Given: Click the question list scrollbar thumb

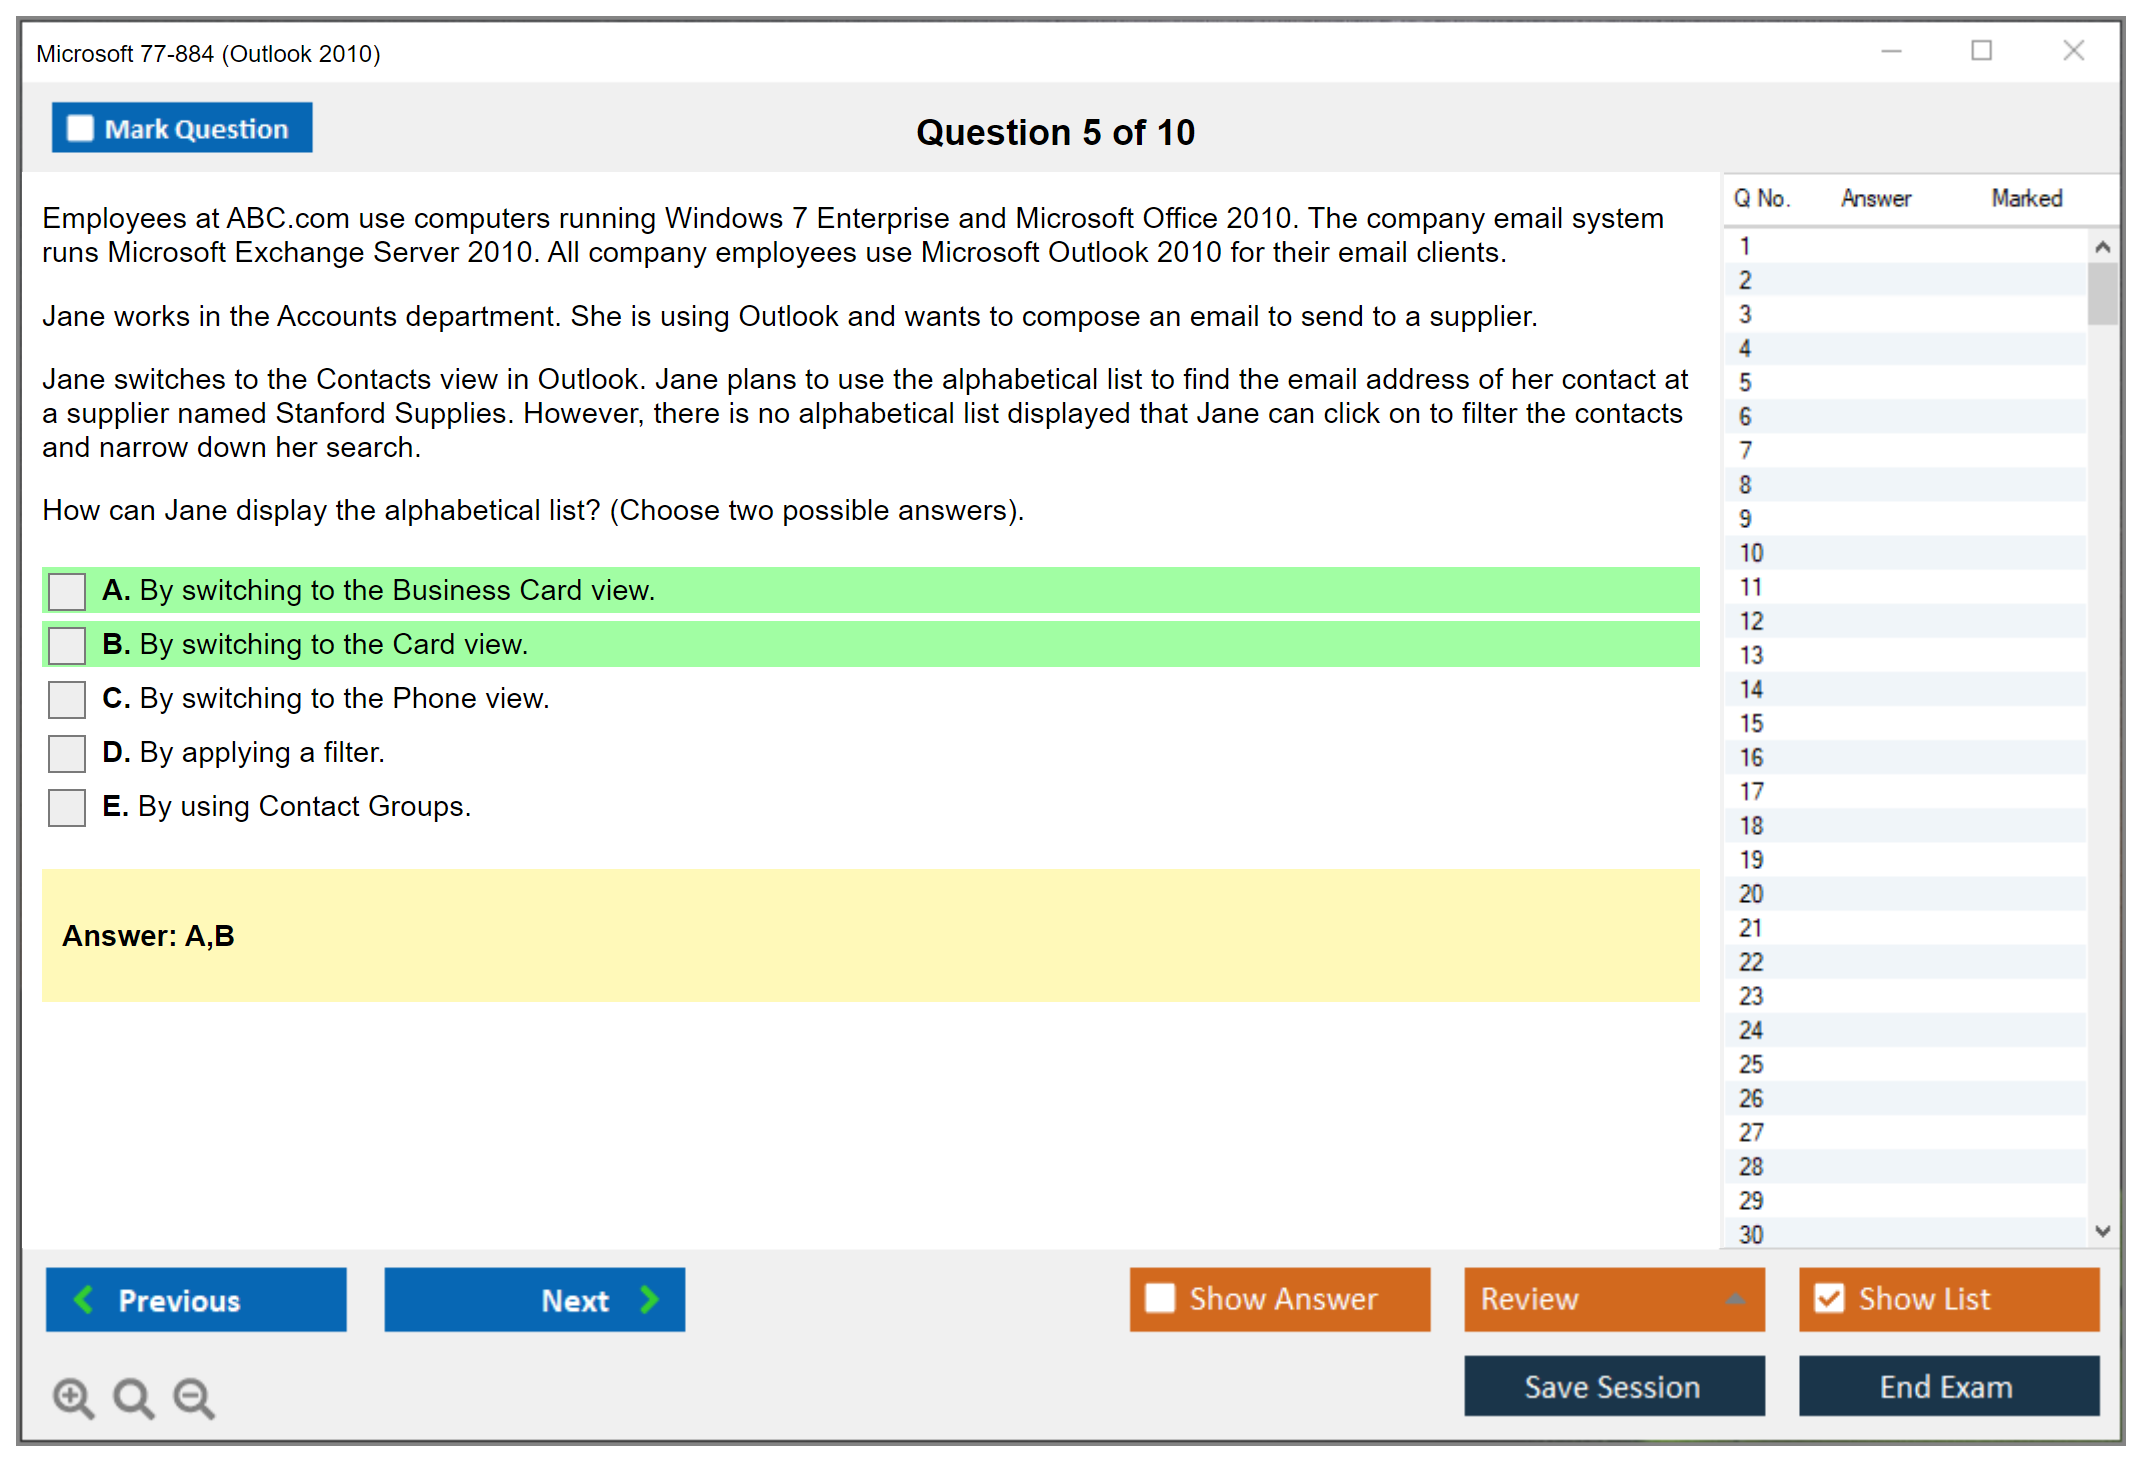Looking at the screenshot, I should (2102, 294).
